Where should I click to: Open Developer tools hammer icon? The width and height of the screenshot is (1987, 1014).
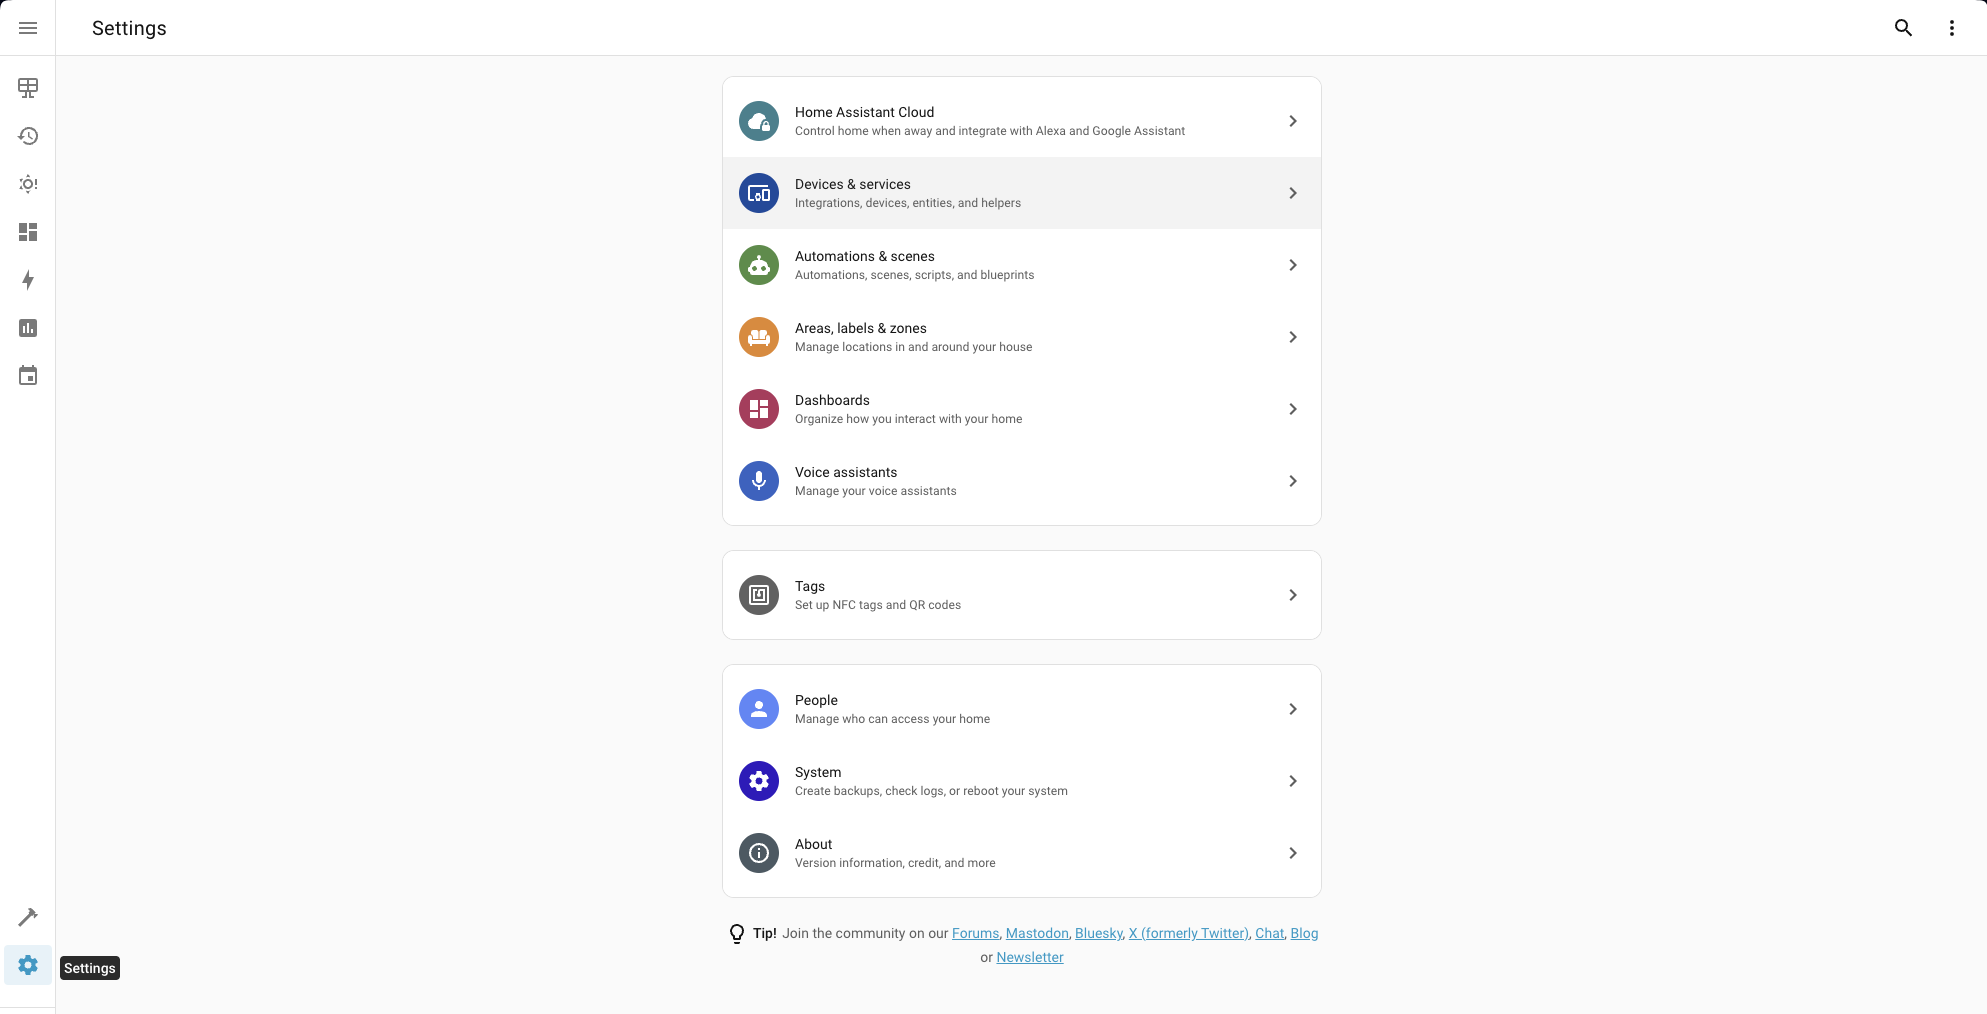tap(28, 917)
